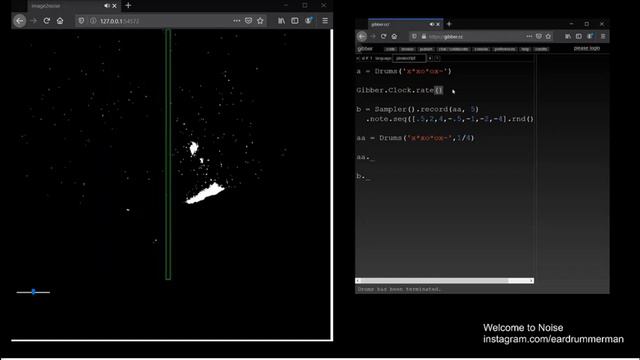Open page actions menu in left browser
This screenshot has width=640, height=360.
pyautogui.click(x=237, y=21)
